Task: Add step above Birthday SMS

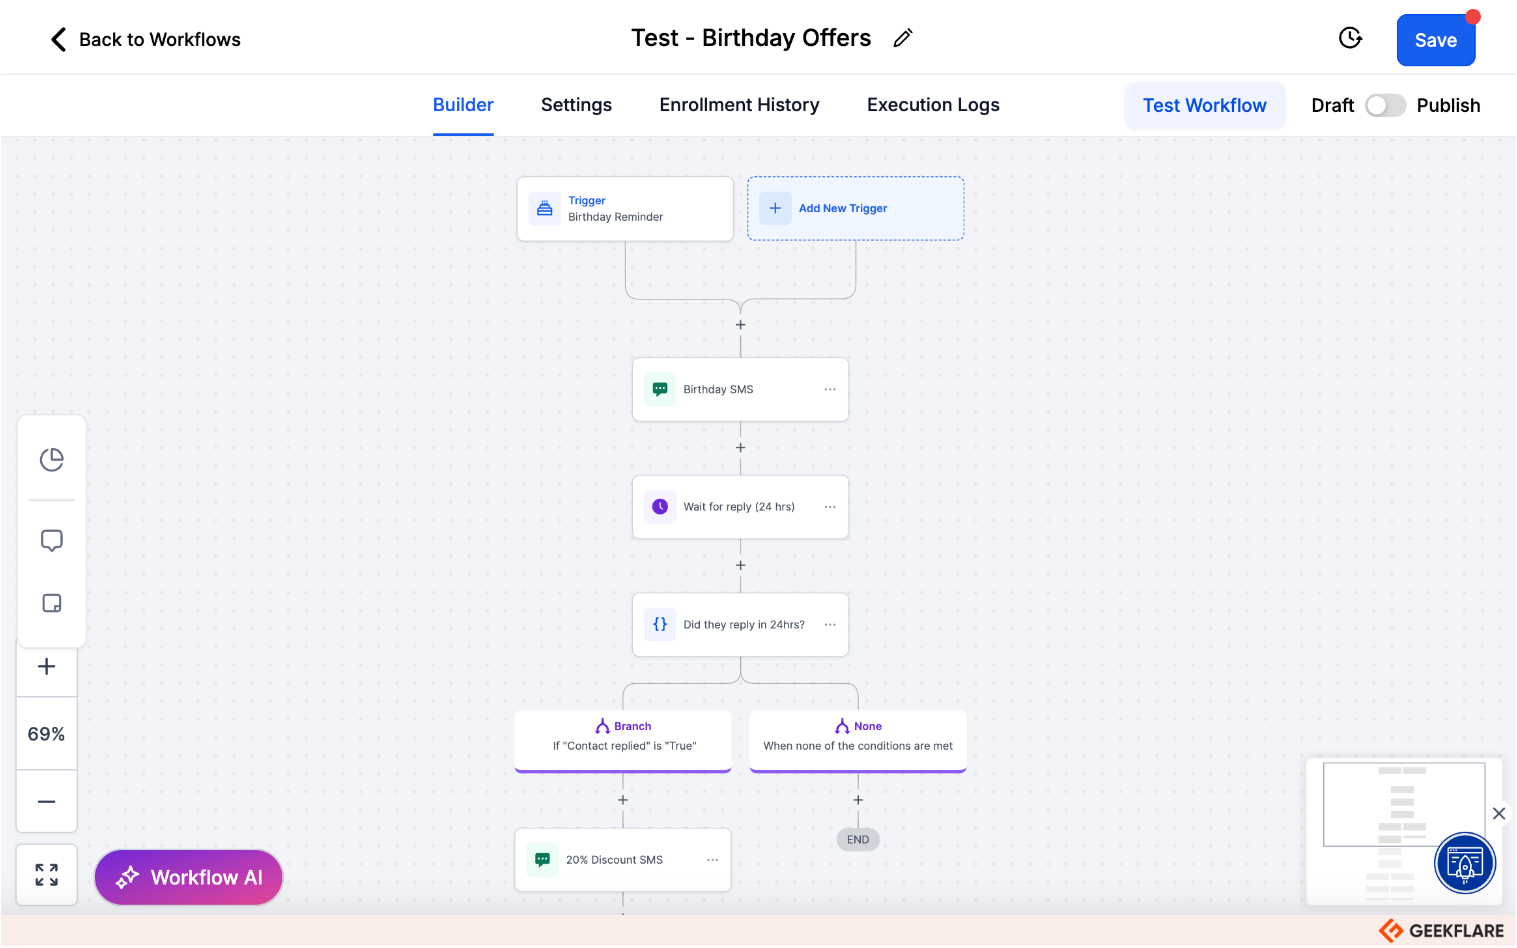Action: click(x=740, y=325)
